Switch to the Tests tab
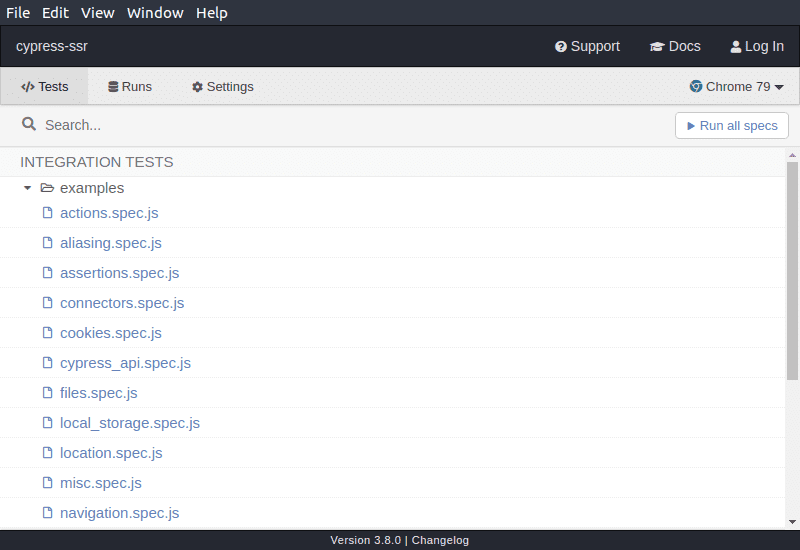 tap(44, 87)
